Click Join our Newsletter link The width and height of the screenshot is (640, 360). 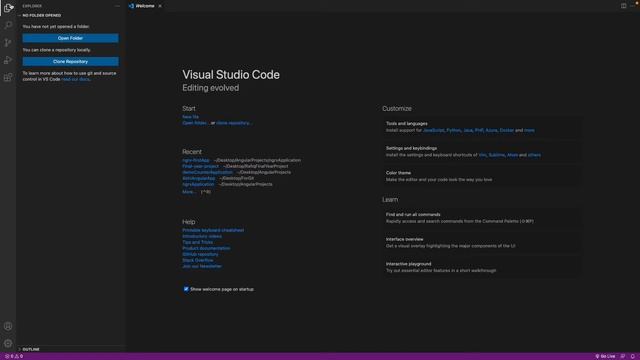pos(202,266)
